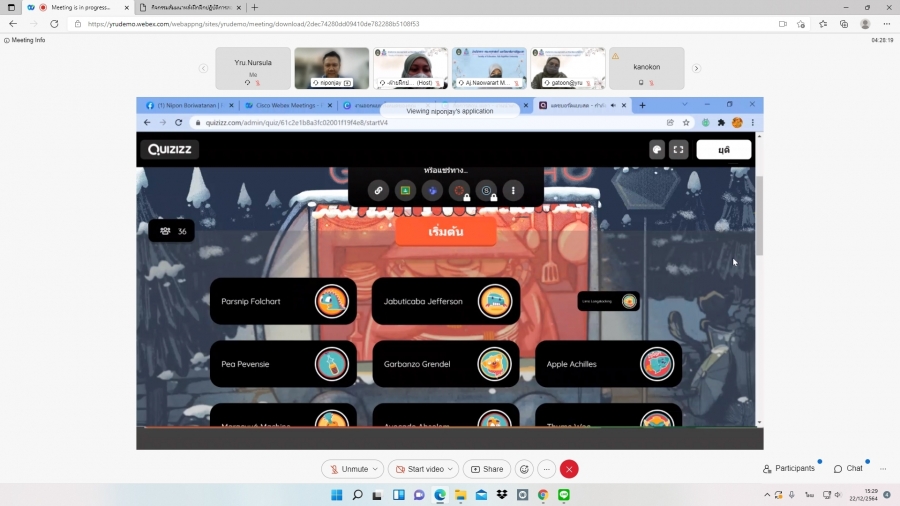Screen dimensions: 900x506
Task: Open the reactions emoji button
Action: coord(525,469)
